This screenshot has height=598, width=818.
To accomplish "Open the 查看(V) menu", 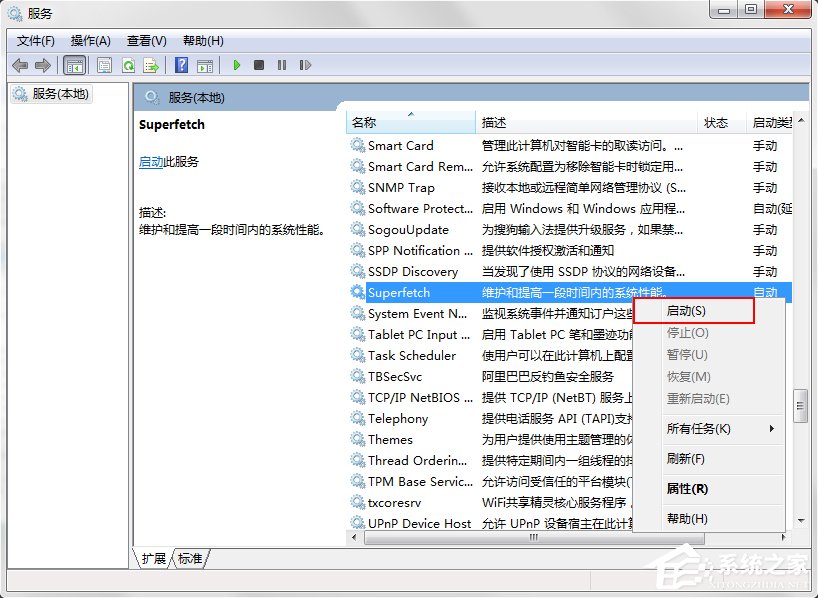I will [x=145, y=41].
